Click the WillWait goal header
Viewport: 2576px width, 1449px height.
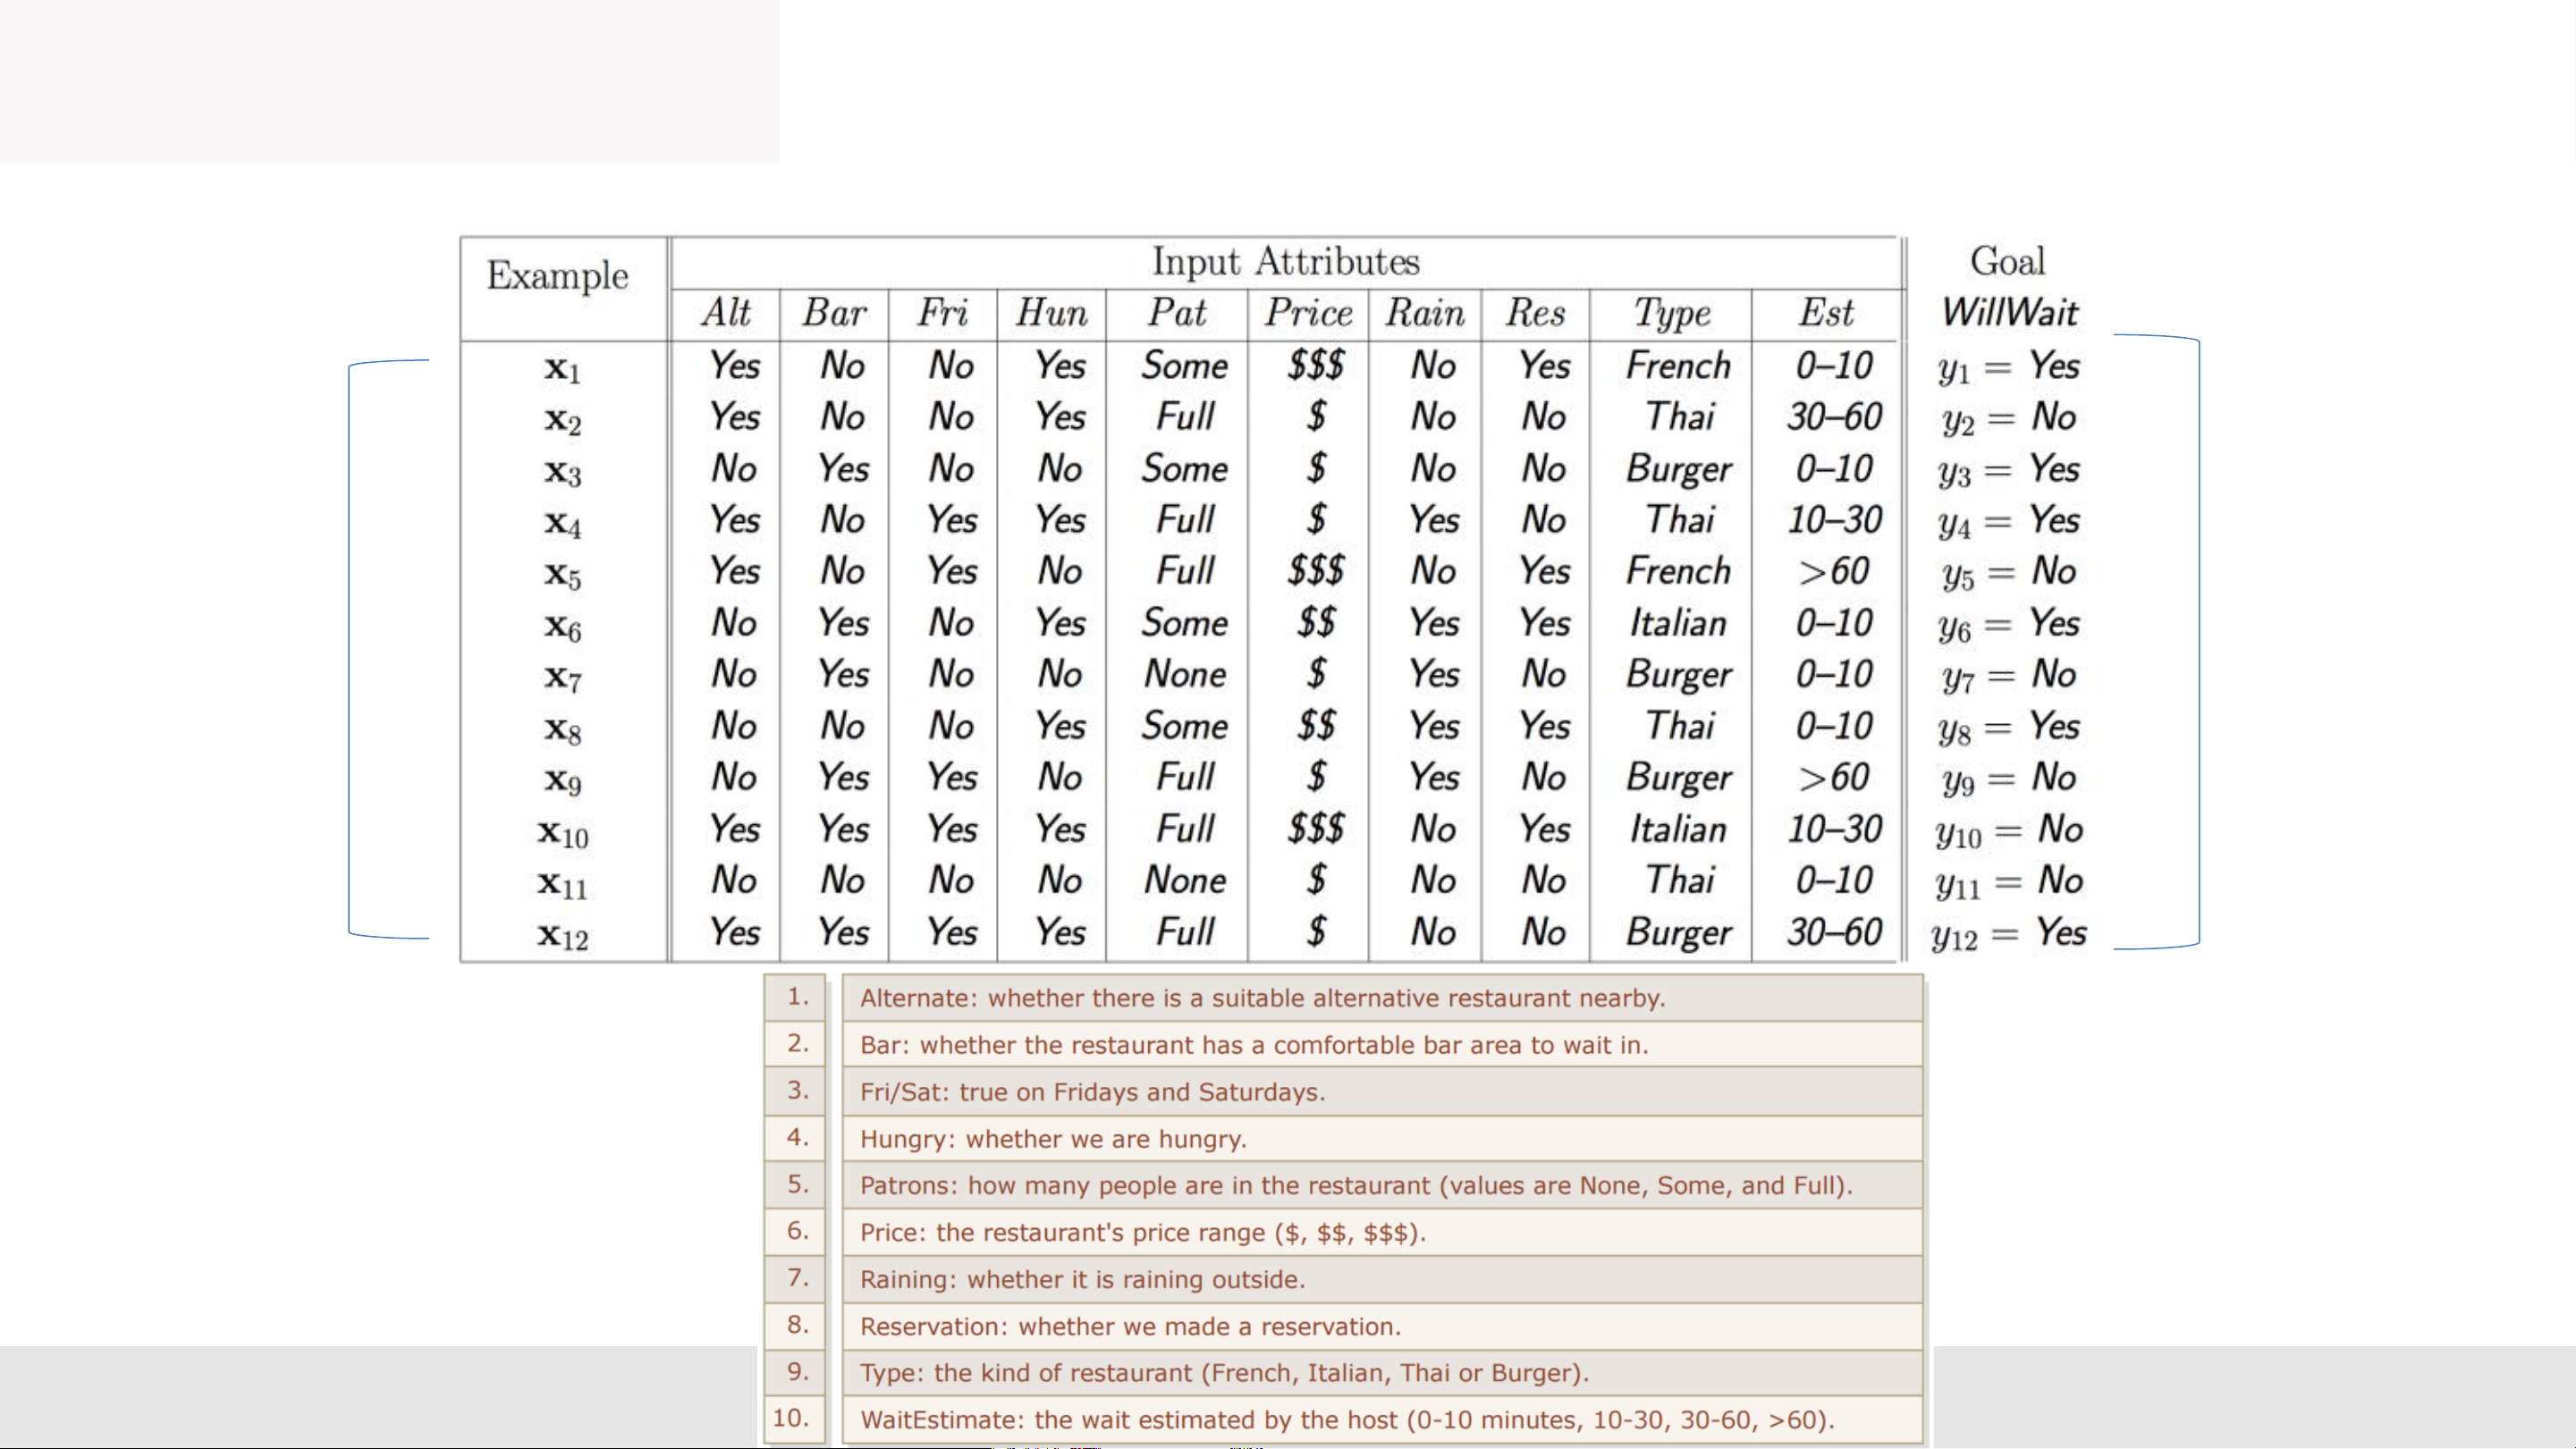2009,312
